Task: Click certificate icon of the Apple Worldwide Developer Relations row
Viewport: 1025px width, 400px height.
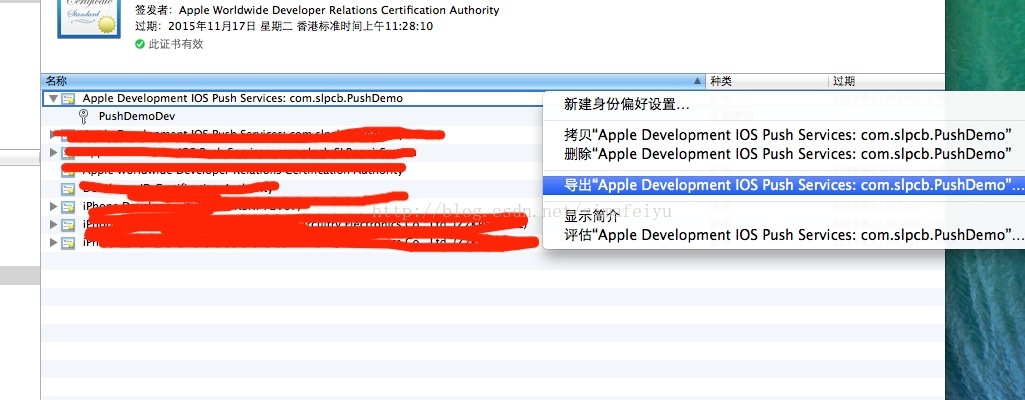Action: click(x=68, y=171)
